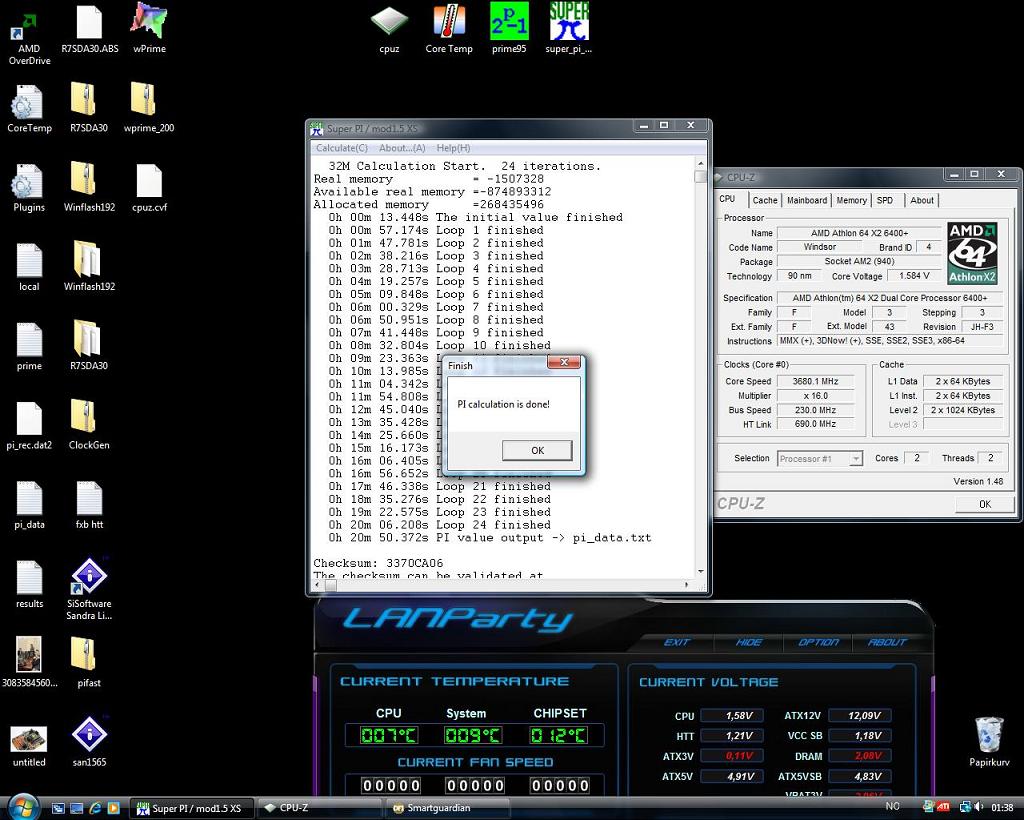Launch the cpuz desktop icon
This screenshot has width=1024, height=820.
click(x=389, y=29)
